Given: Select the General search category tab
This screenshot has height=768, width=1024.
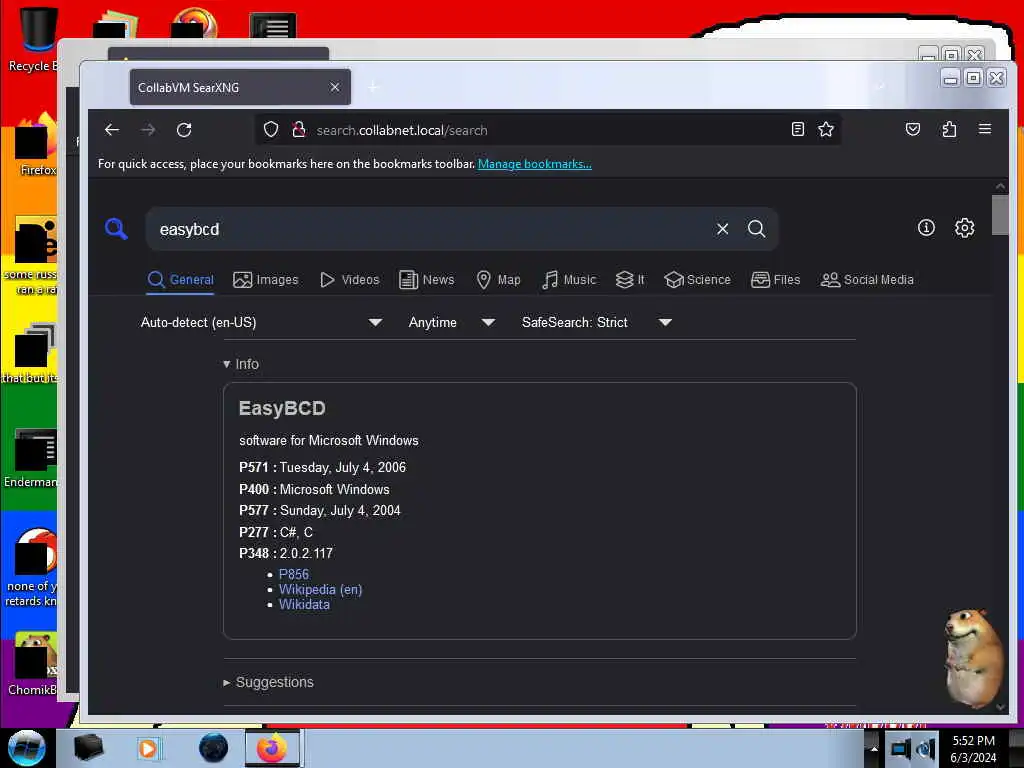Looking at the screenshot, I should (x=181, y=280).
